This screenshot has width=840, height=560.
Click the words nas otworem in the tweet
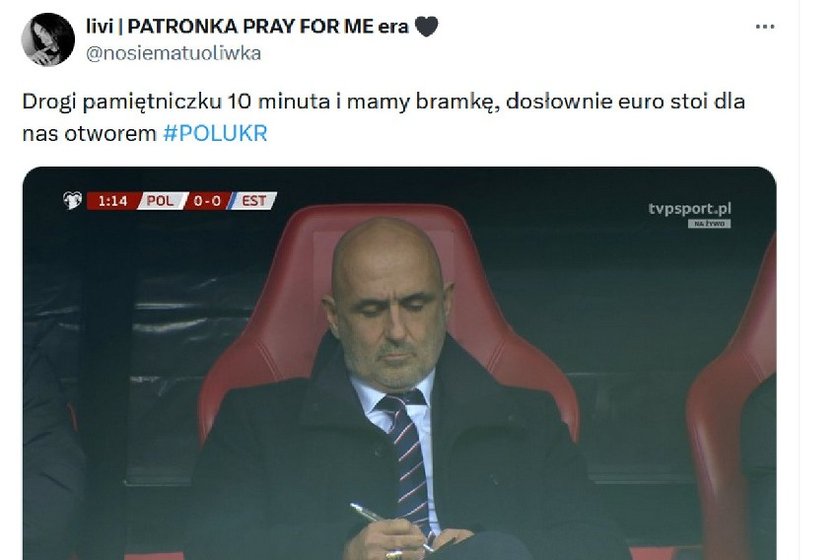[x=89, y=133]
